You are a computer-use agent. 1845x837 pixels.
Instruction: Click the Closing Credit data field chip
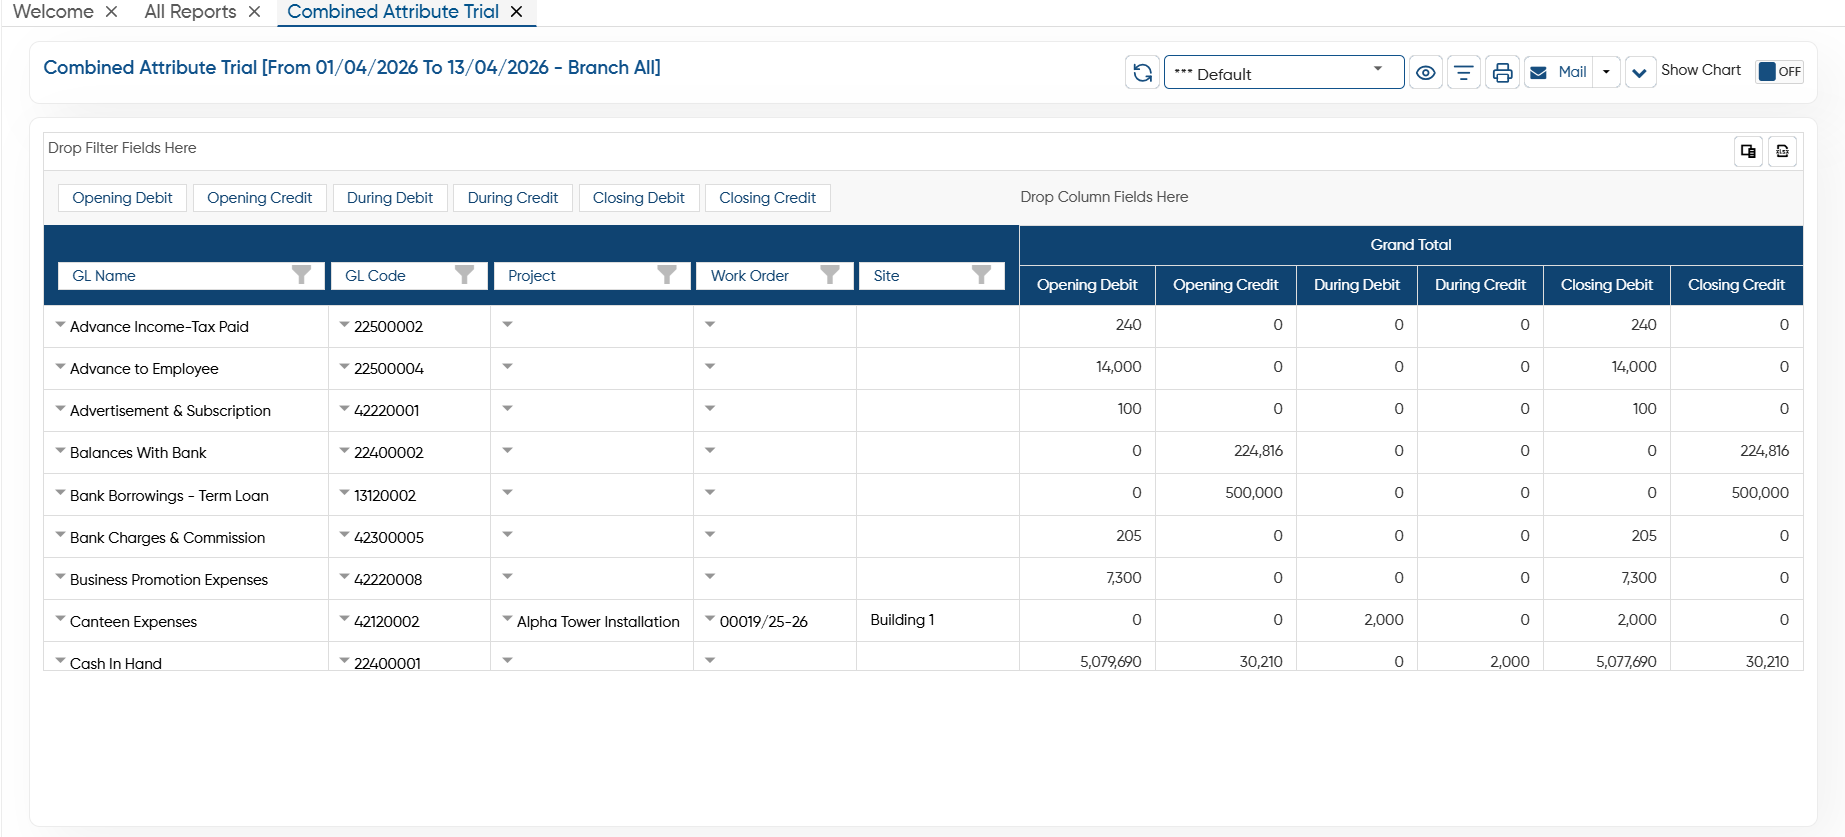coord(767,198)
